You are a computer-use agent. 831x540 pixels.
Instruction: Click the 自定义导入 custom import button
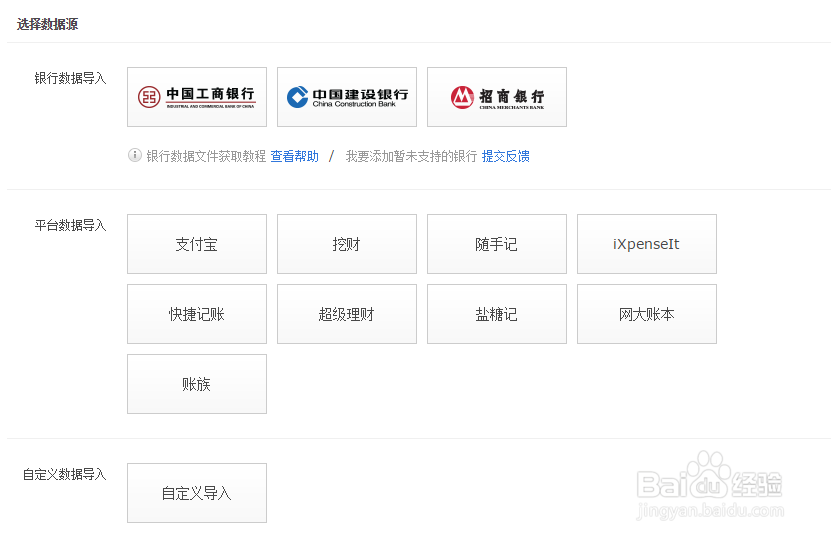(197, 493)
